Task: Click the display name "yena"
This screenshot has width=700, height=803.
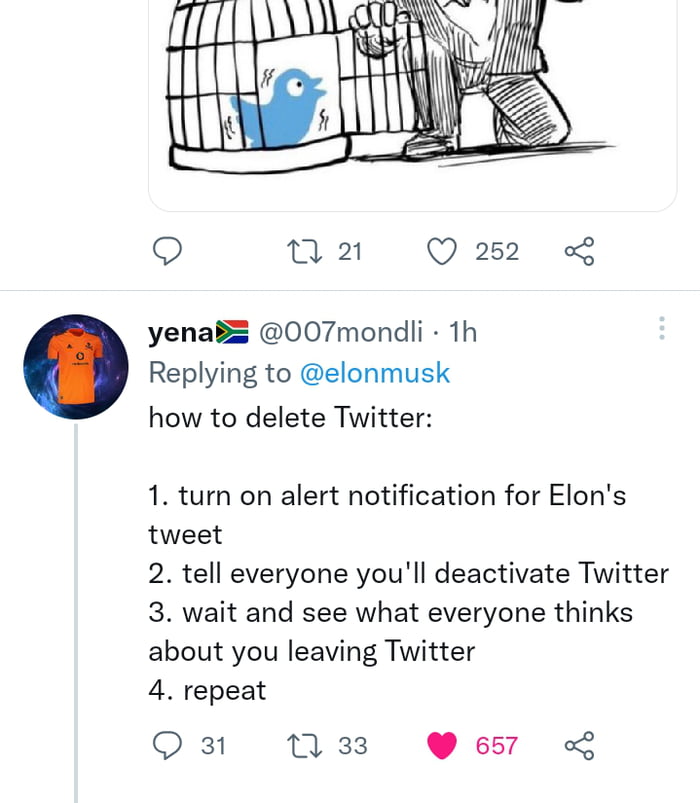Action: (182, 332)
